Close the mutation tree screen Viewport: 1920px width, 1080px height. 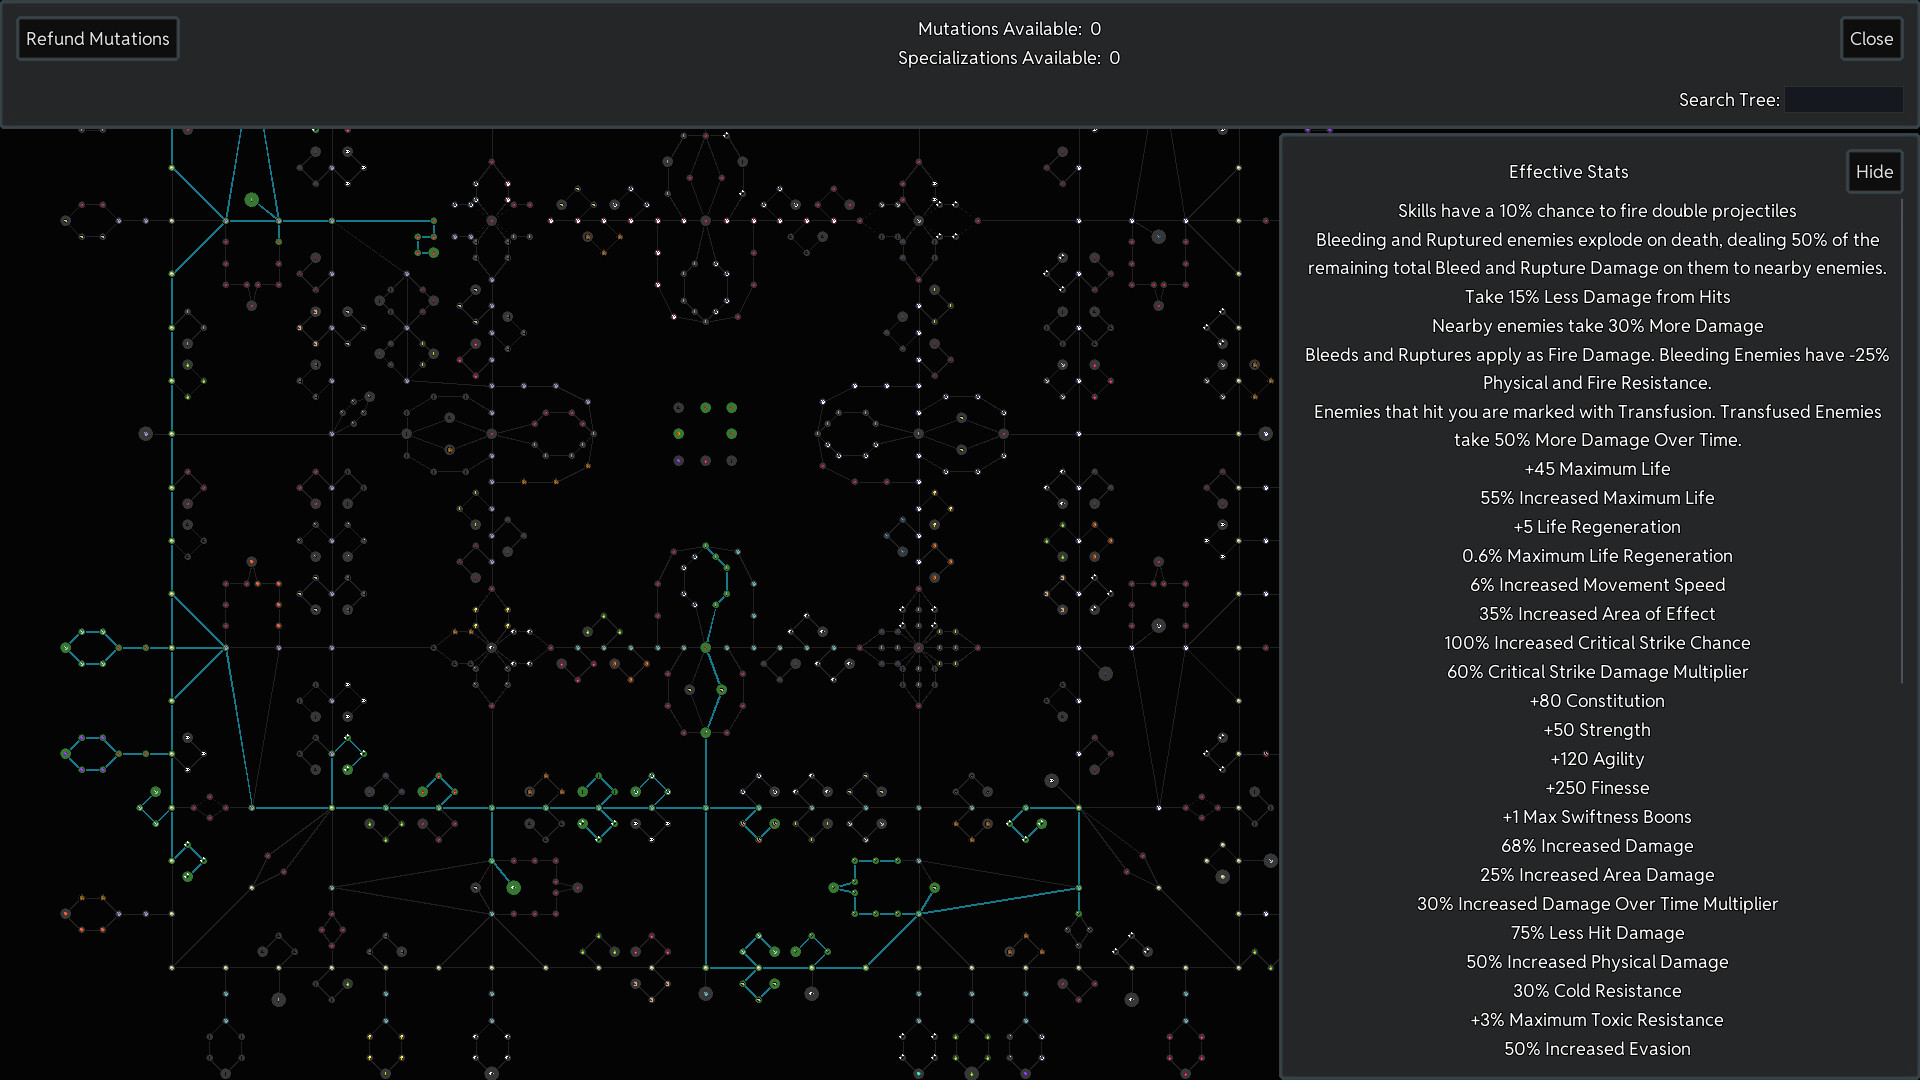1871,38
